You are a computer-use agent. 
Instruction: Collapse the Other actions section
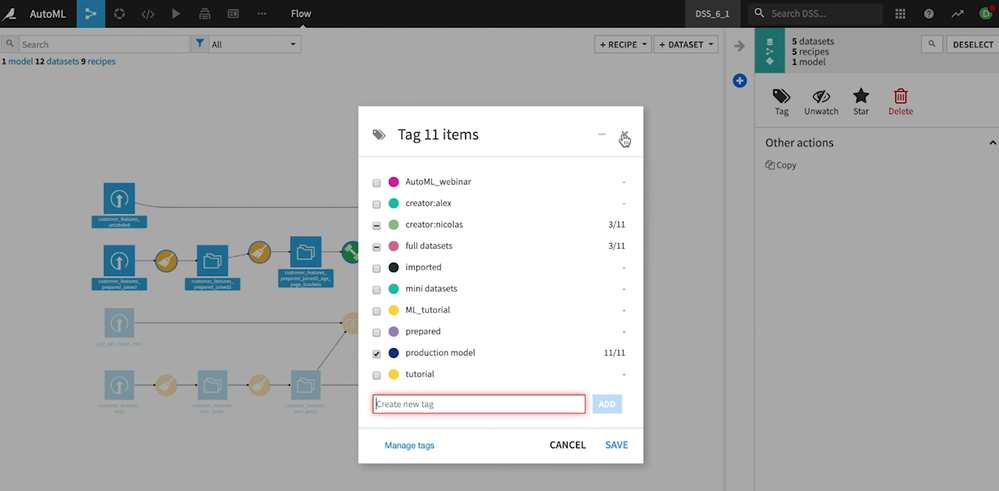(992, 143)
